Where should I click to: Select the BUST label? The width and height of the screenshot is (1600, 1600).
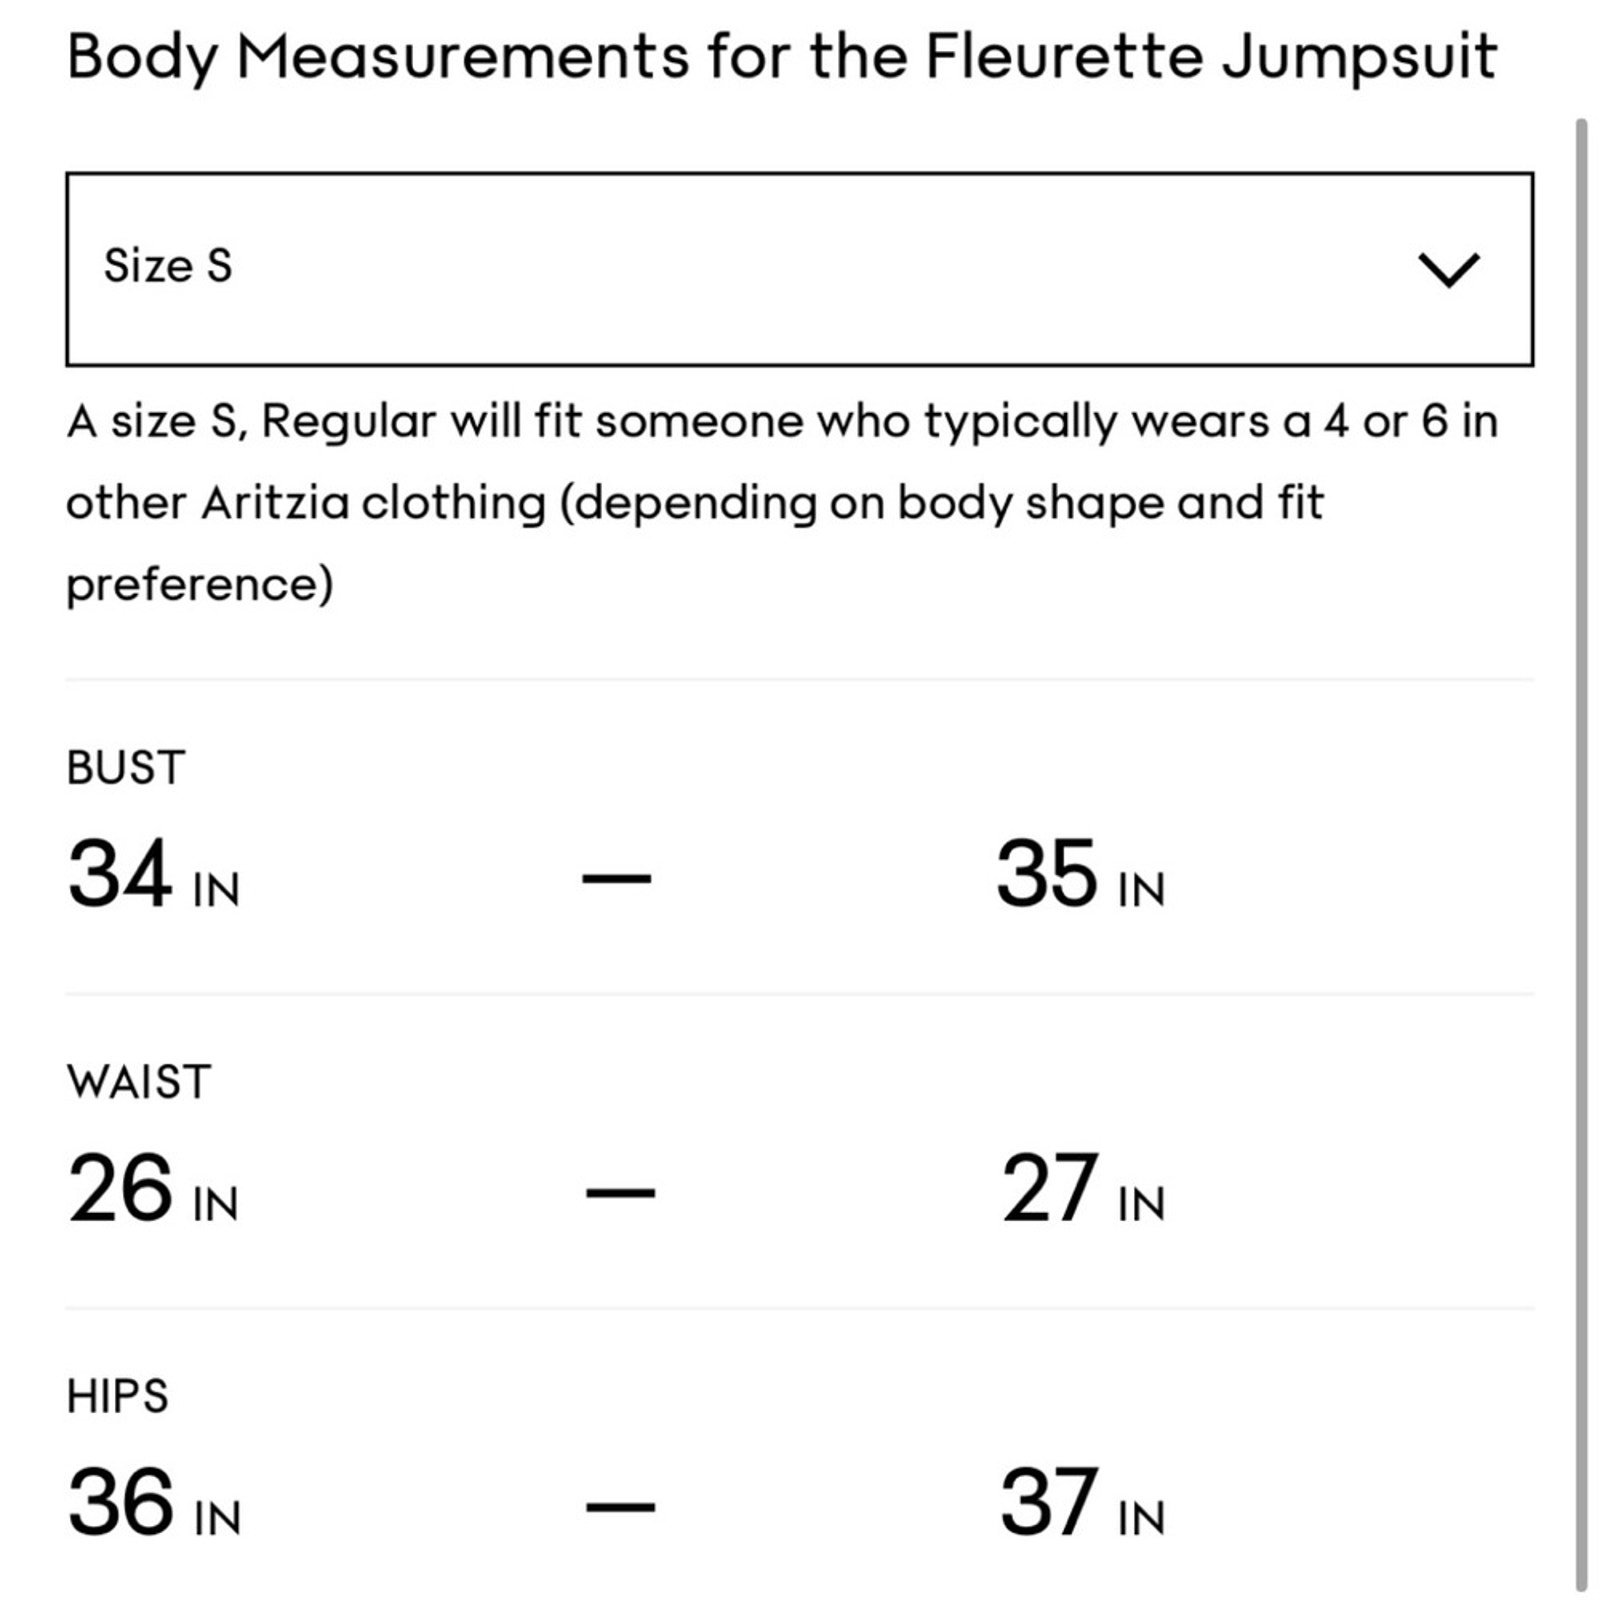point(126,768)
